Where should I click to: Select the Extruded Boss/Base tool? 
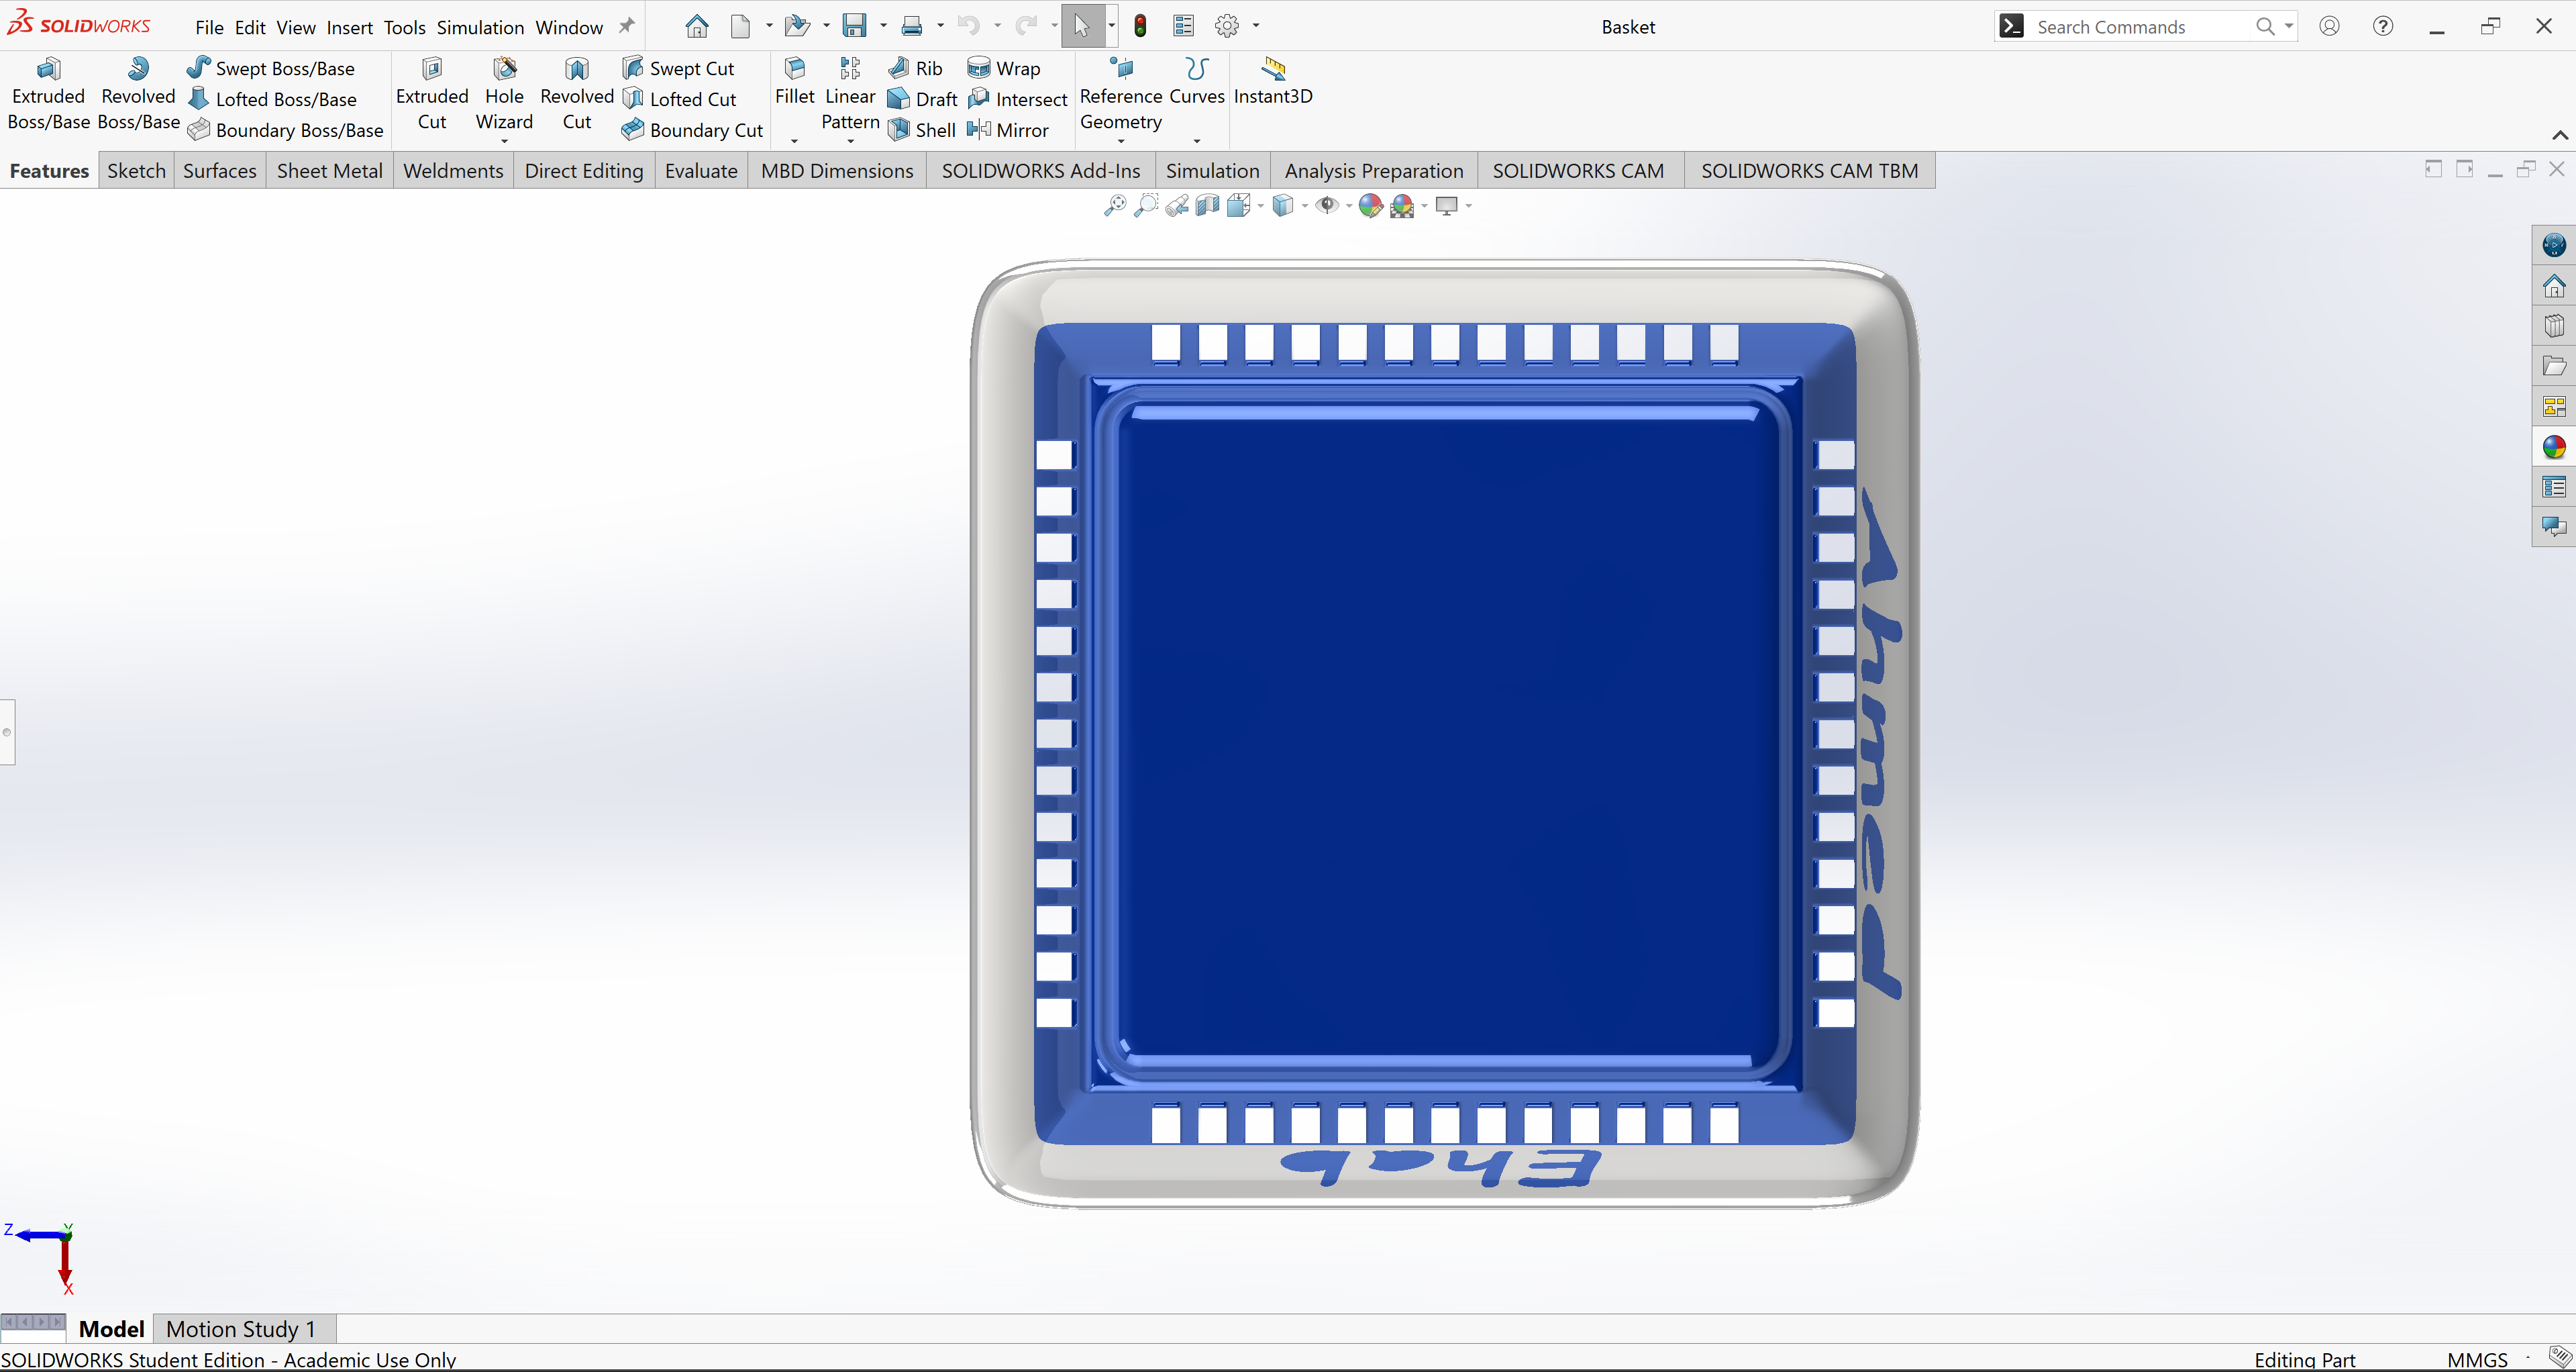point(48,94)
